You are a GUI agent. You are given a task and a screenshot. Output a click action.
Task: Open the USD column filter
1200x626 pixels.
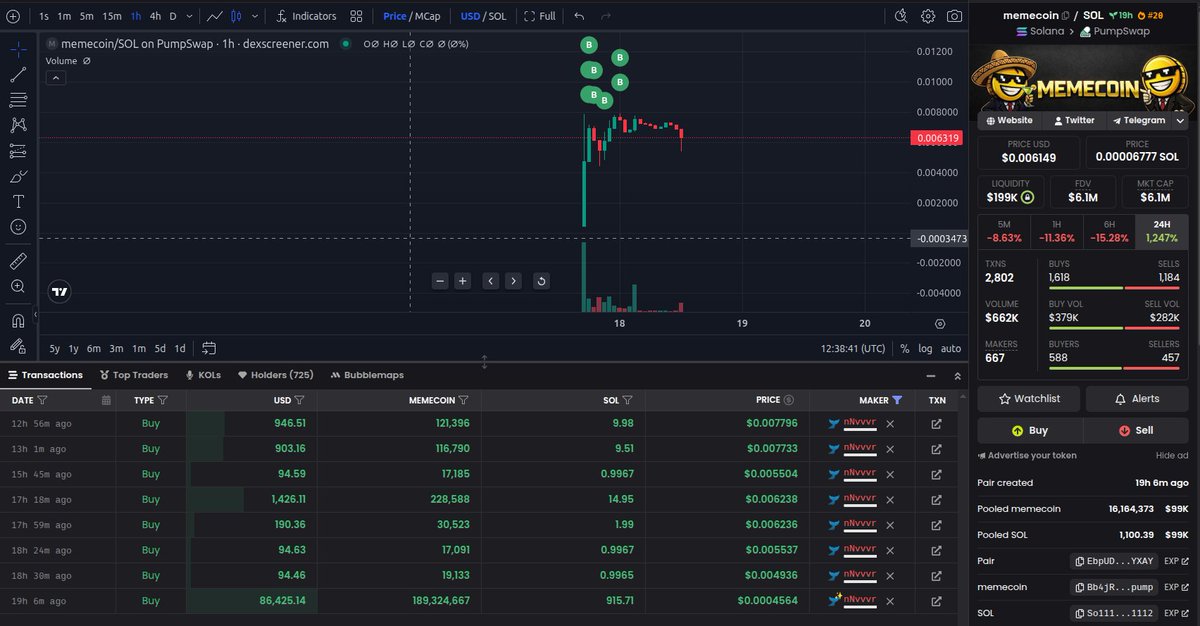[299, 400]
